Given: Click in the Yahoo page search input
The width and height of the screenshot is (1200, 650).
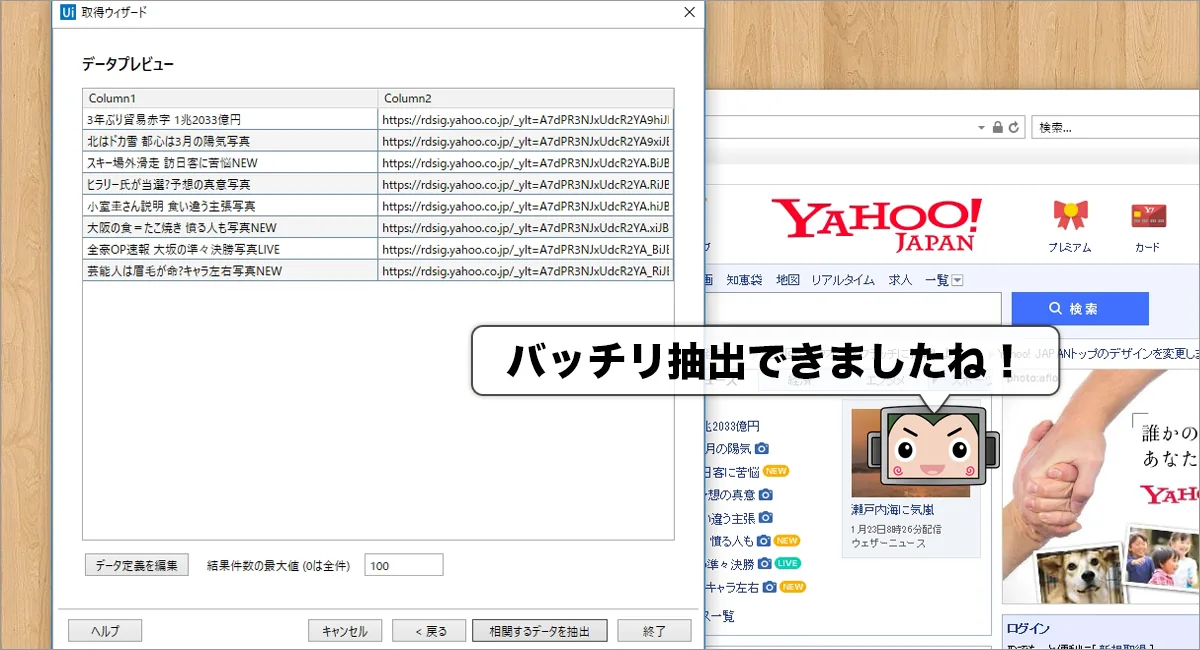Looking at the screenshot, I should click(x=853, y=309).
